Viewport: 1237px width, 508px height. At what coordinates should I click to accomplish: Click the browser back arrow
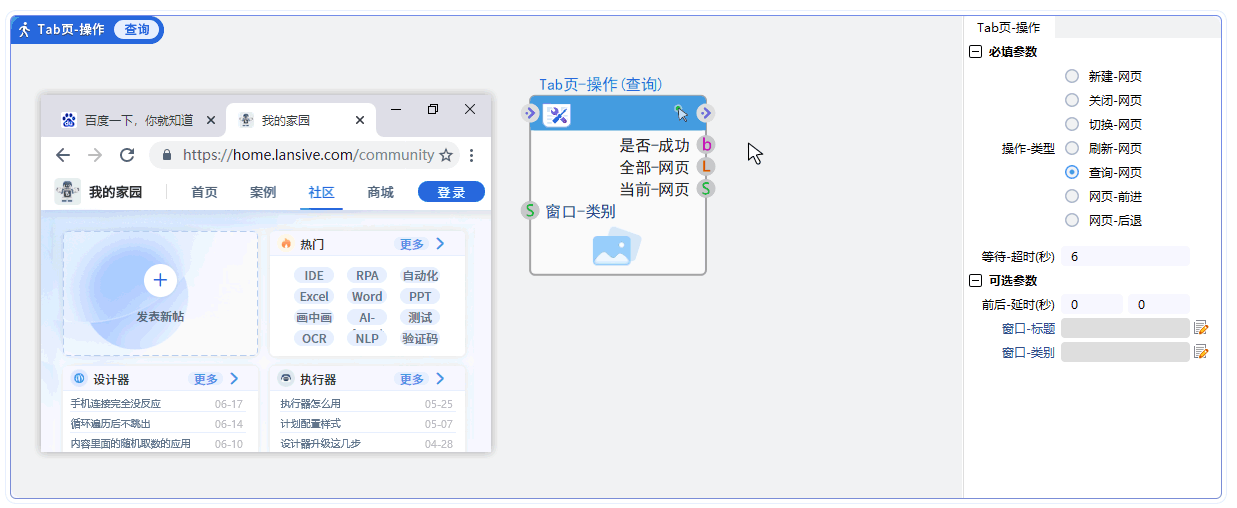63,155
